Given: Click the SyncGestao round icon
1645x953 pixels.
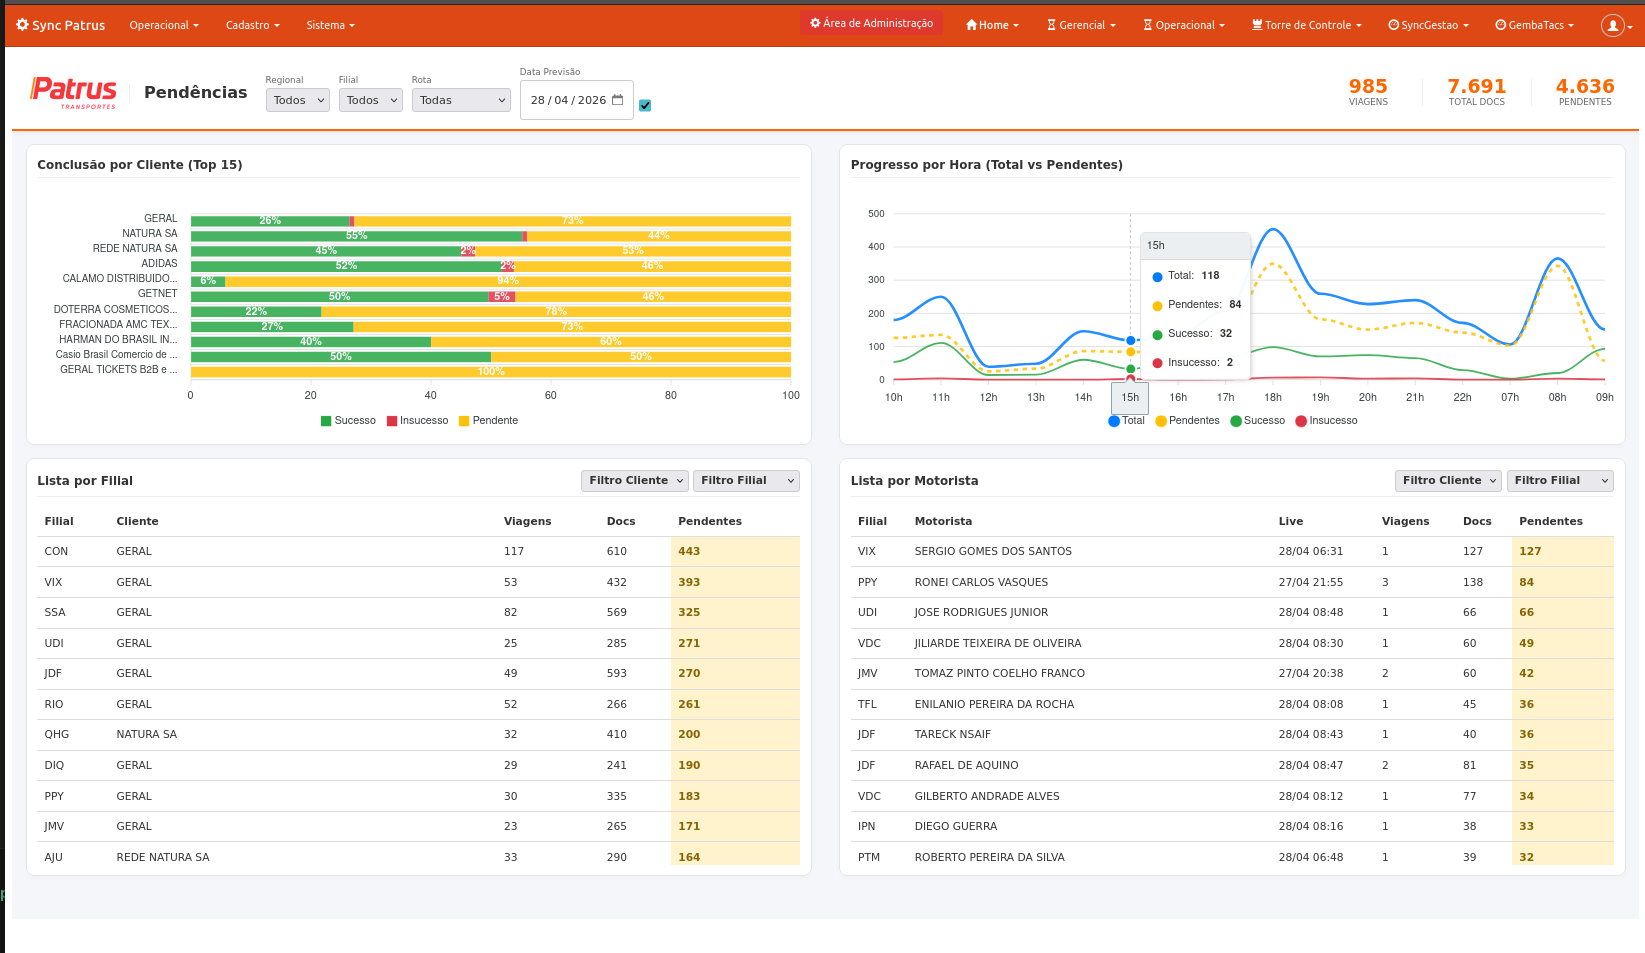Looking at the screenshot, I should coord(1393,25).
